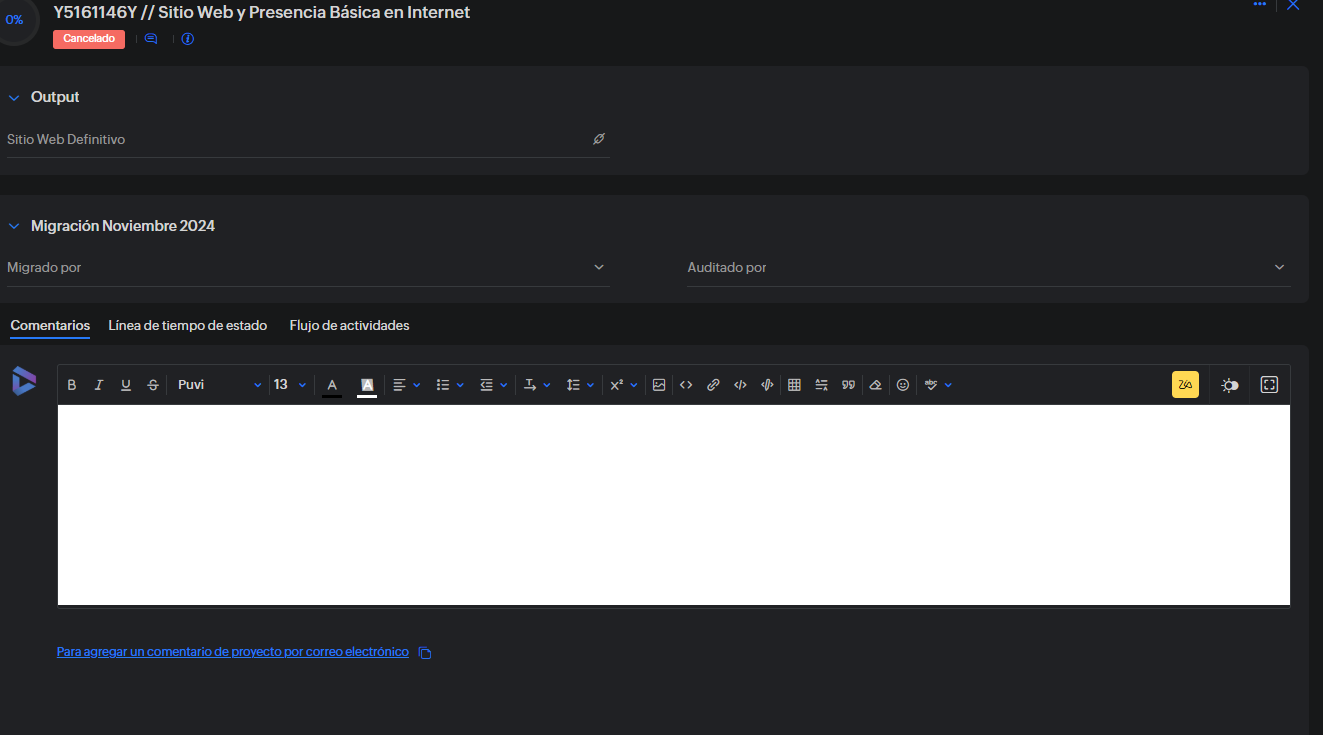Collapse the Output section
The image size is (1323, 735).
pos(14,98)
